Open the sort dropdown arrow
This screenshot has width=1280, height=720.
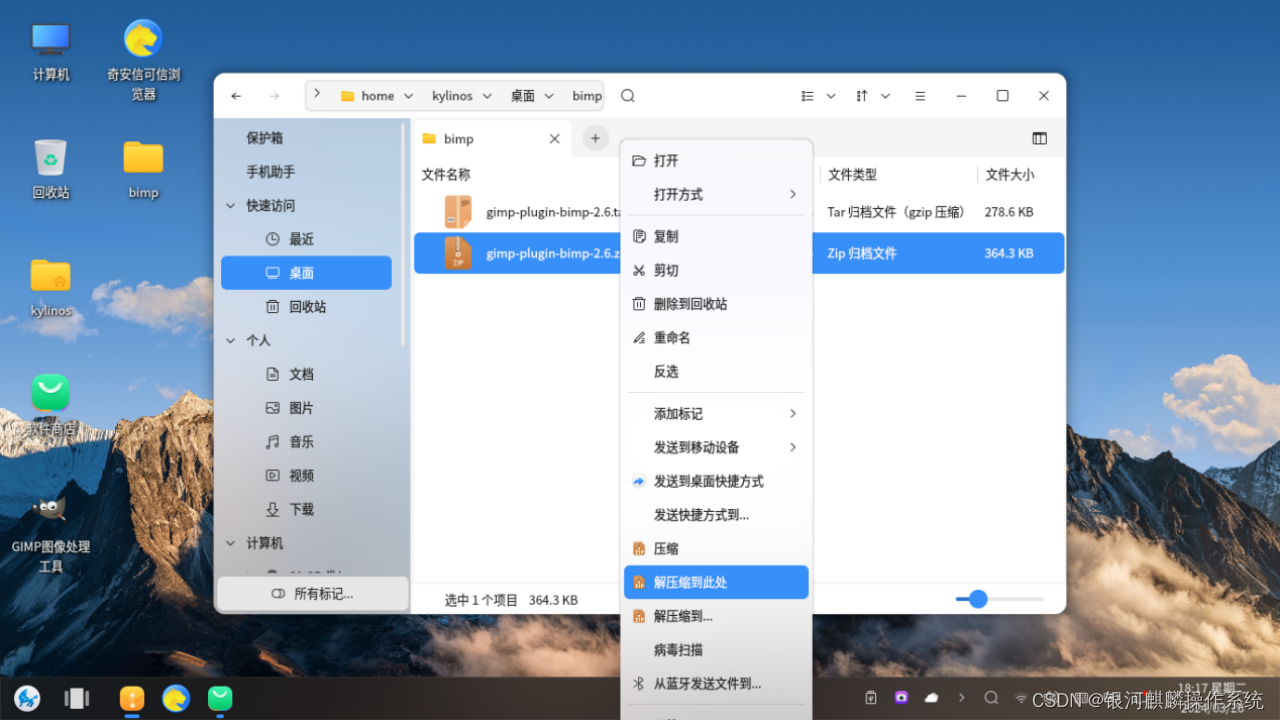[x=885, y=96]
